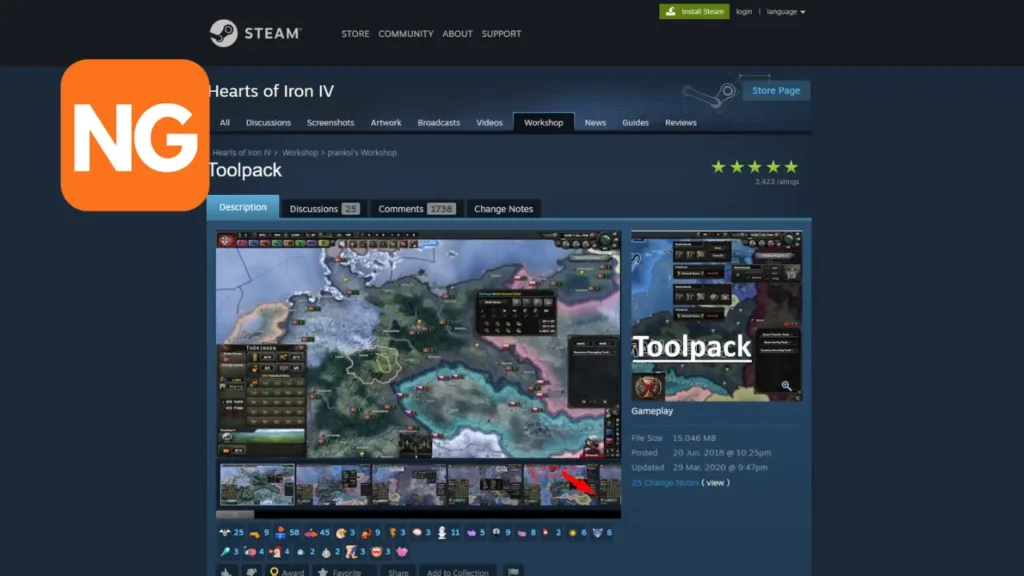Click the large main screenshot preview
Viewport: 1024px width, 576px height.
coord(419,344)
